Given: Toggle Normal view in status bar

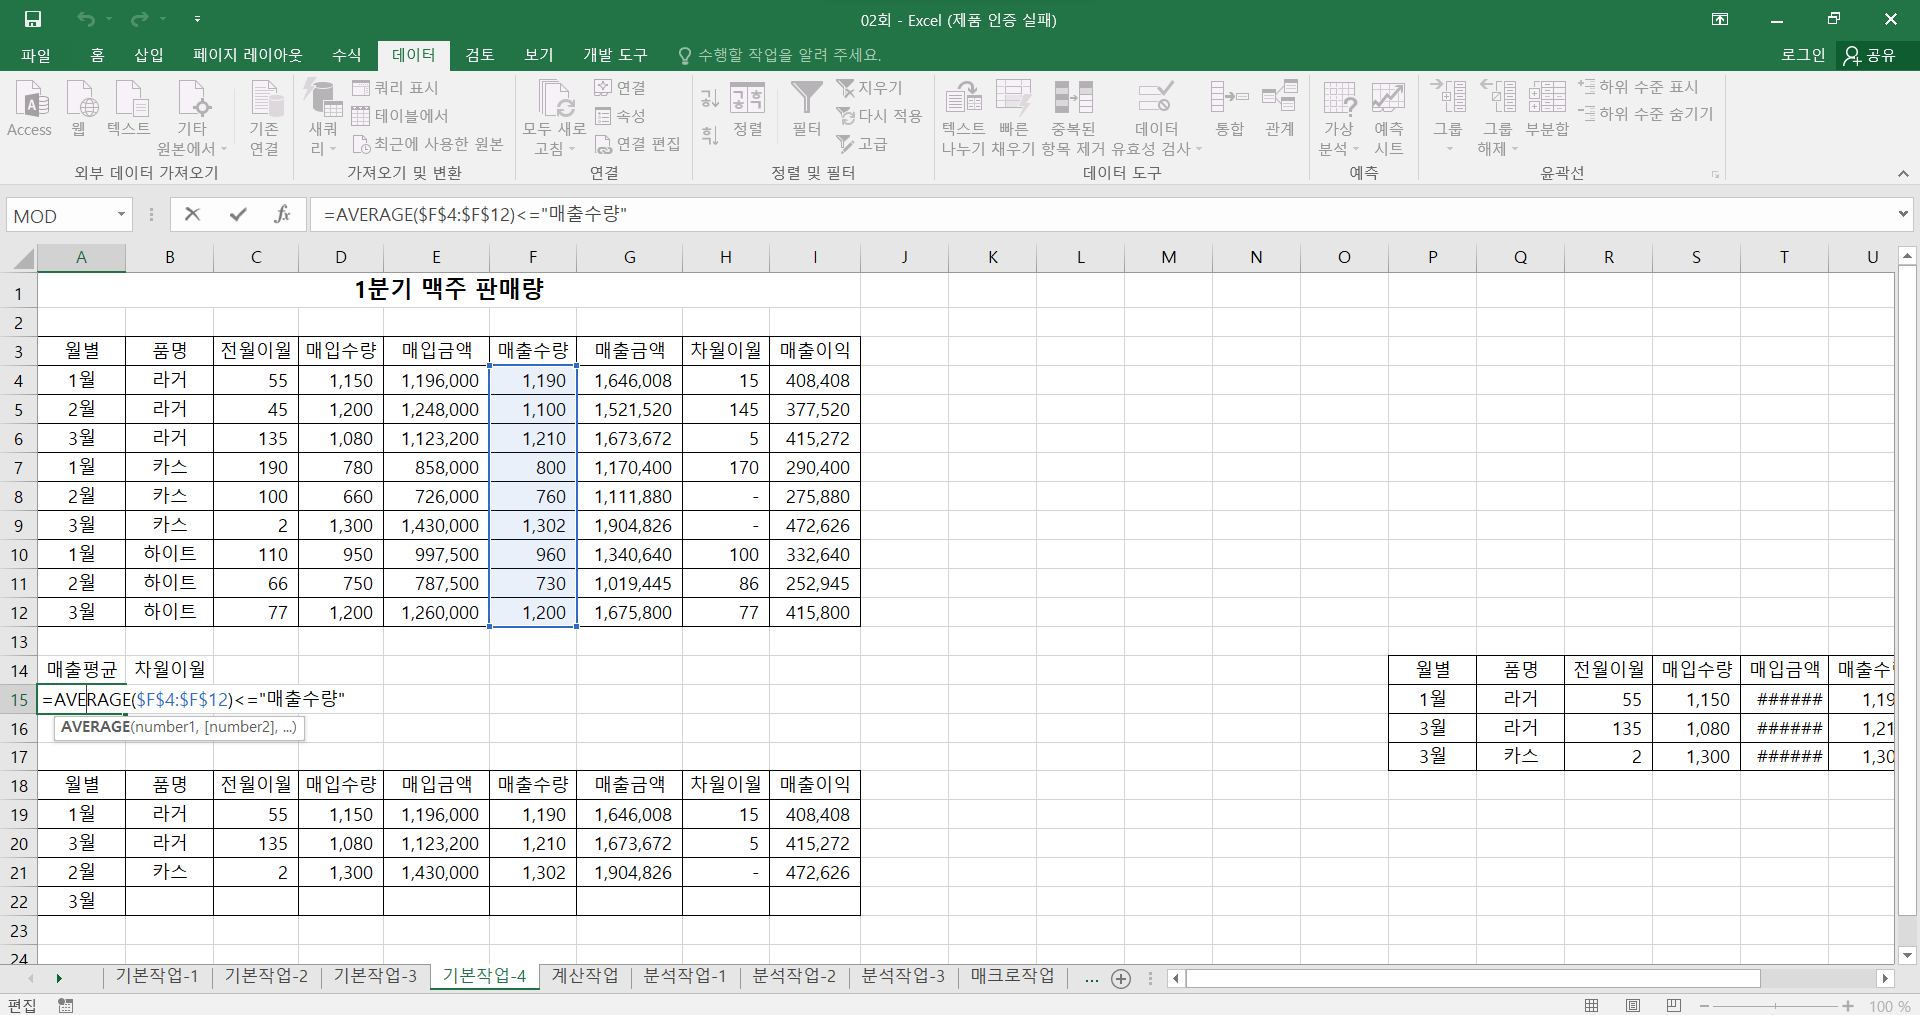Looking at the screenshot, I should click(1592, 1005).
